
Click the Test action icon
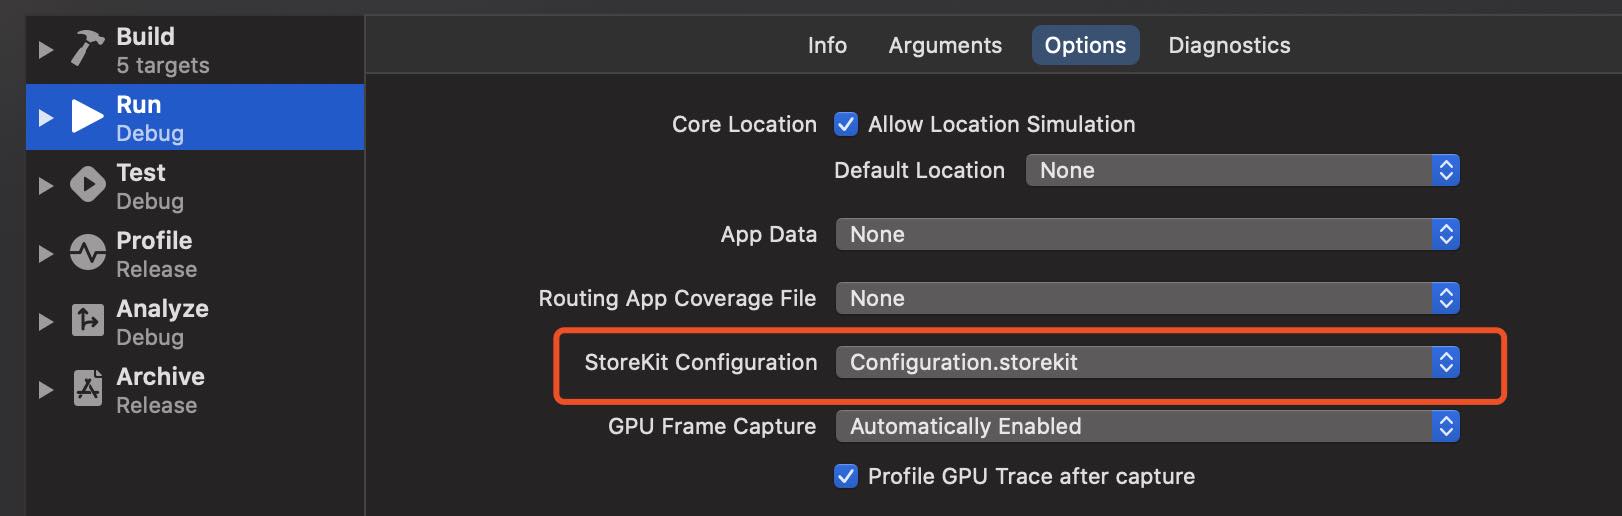(87, 185)
